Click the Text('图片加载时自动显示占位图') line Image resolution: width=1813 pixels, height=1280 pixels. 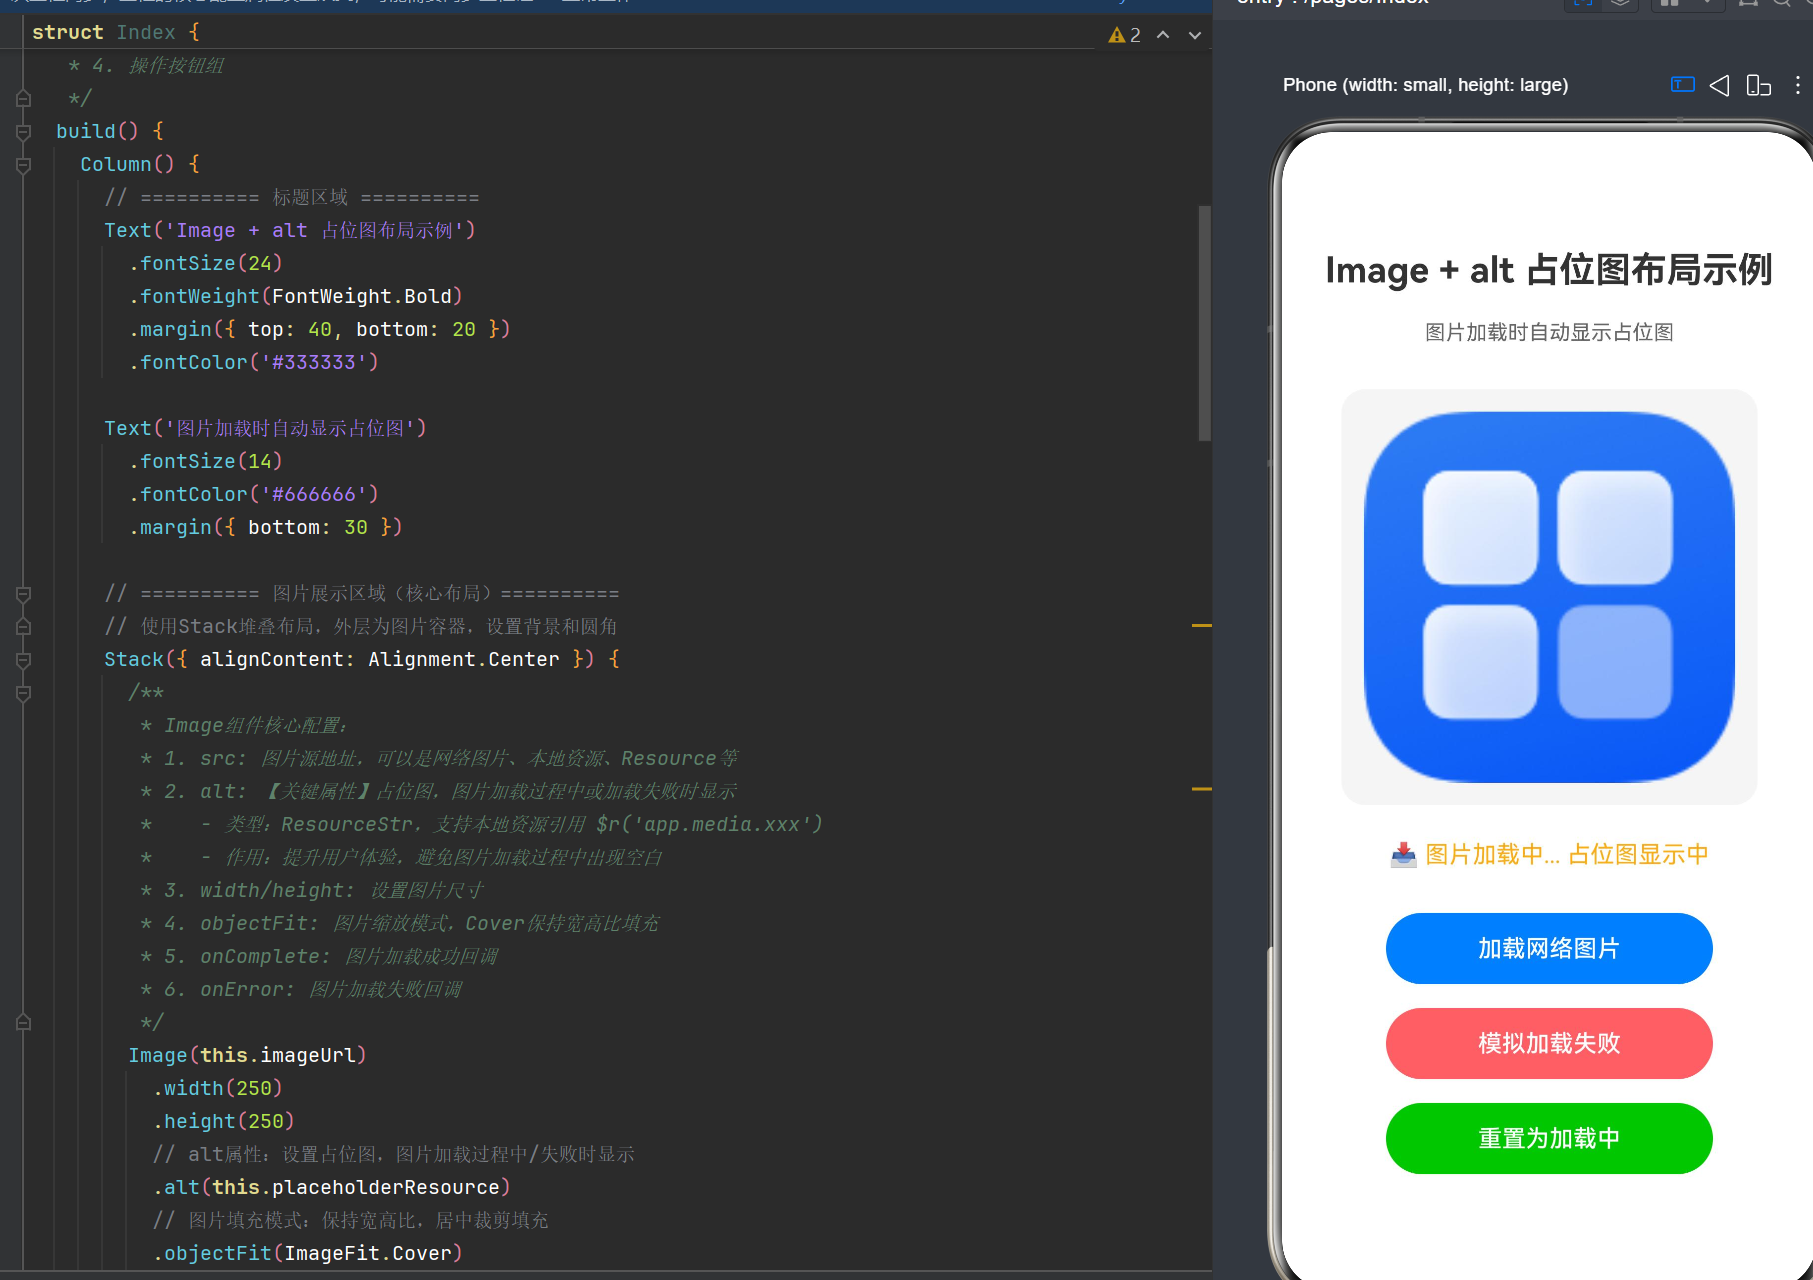point(266,429)
